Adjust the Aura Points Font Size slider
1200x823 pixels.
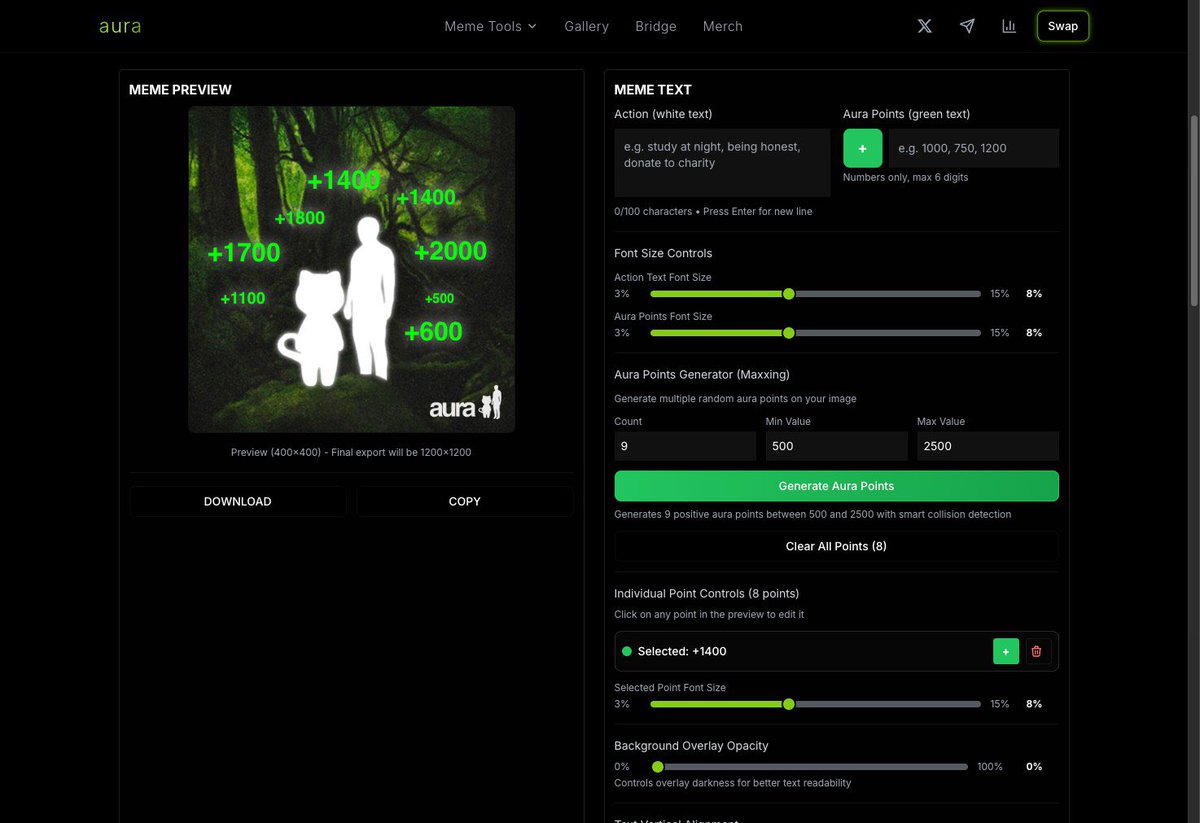[815, 333]
